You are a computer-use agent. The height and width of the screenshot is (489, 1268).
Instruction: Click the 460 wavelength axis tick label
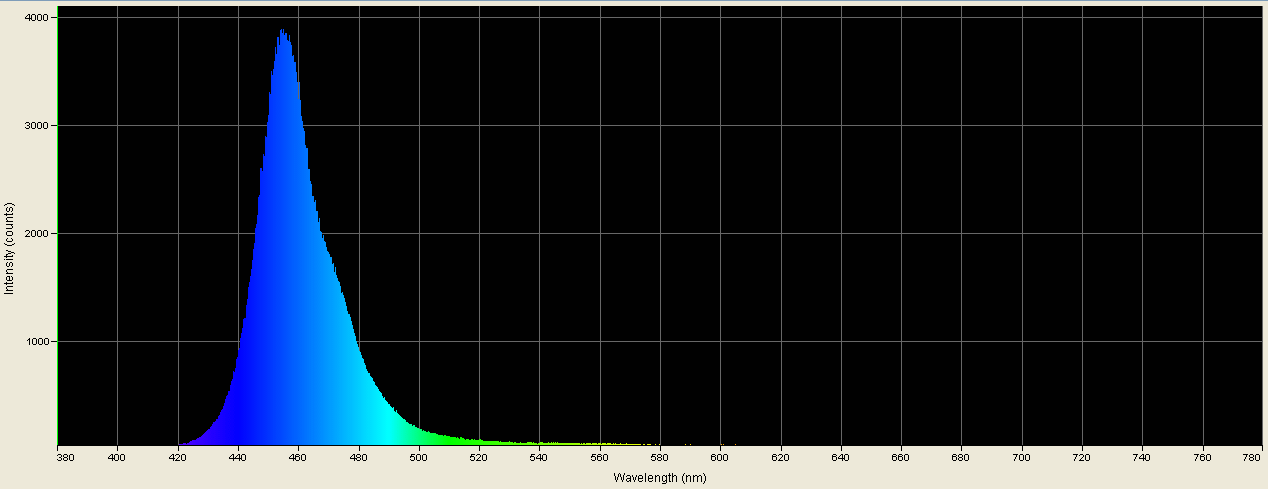[x=298, y=458]
